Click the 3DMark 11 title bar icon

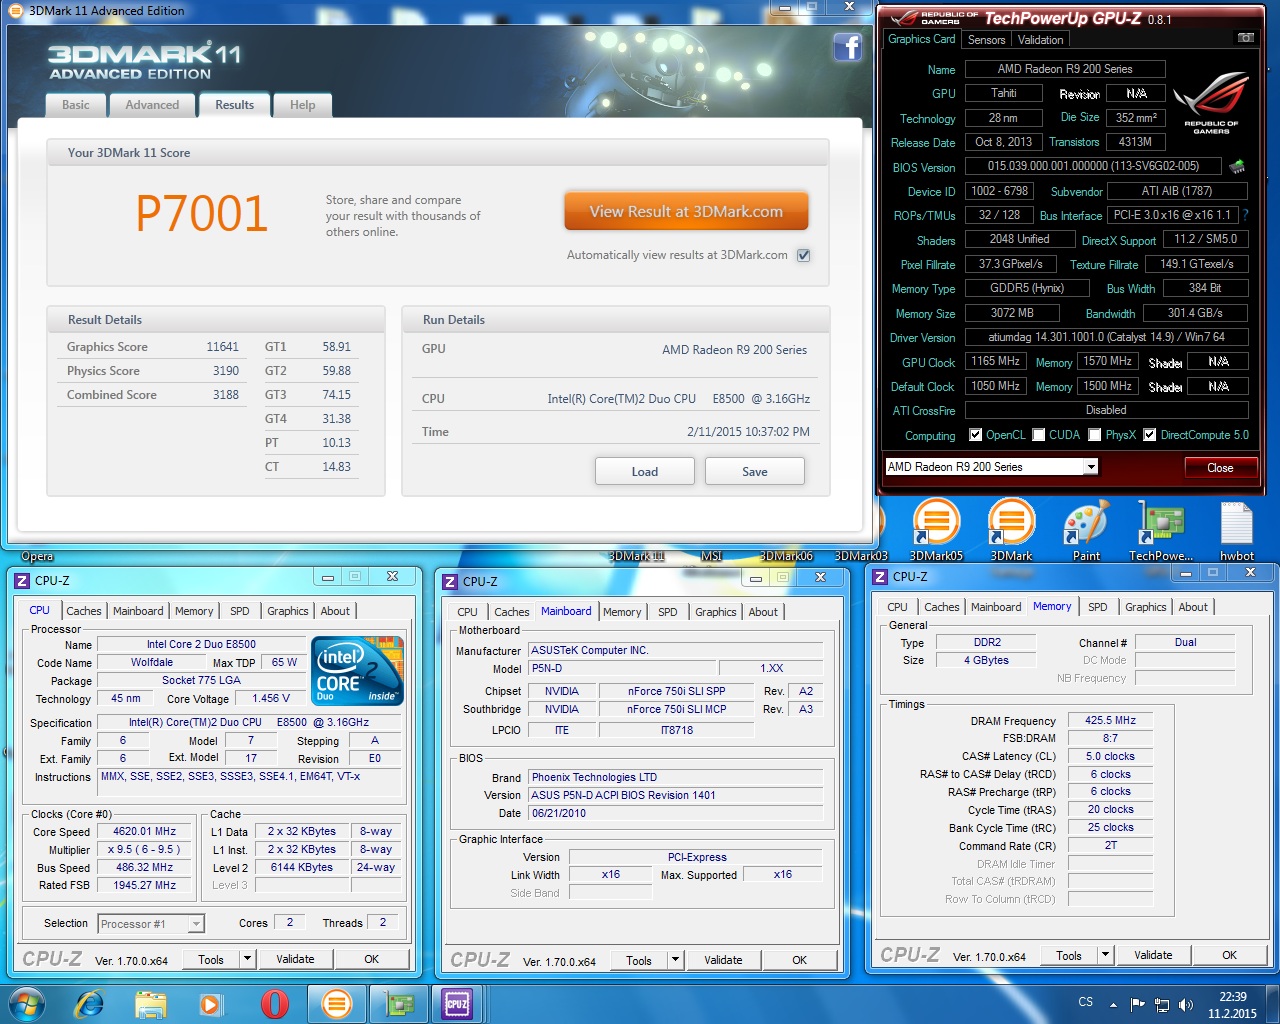coord(16,11)
